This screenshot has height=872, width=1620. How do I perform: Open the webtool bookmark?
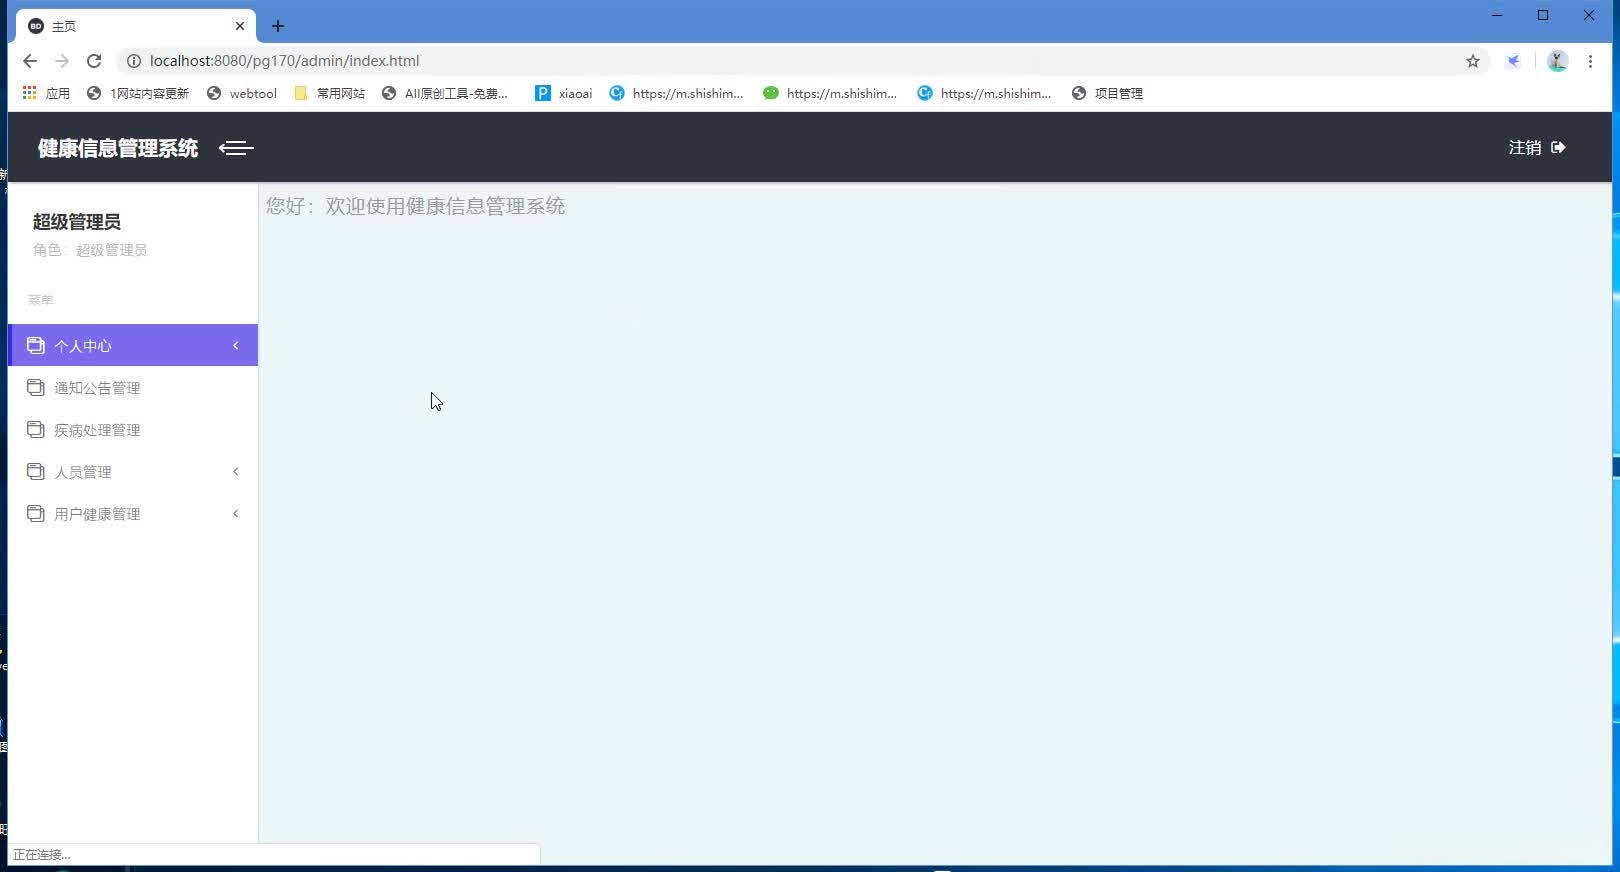pyautogui.click(x=242, y=93)
